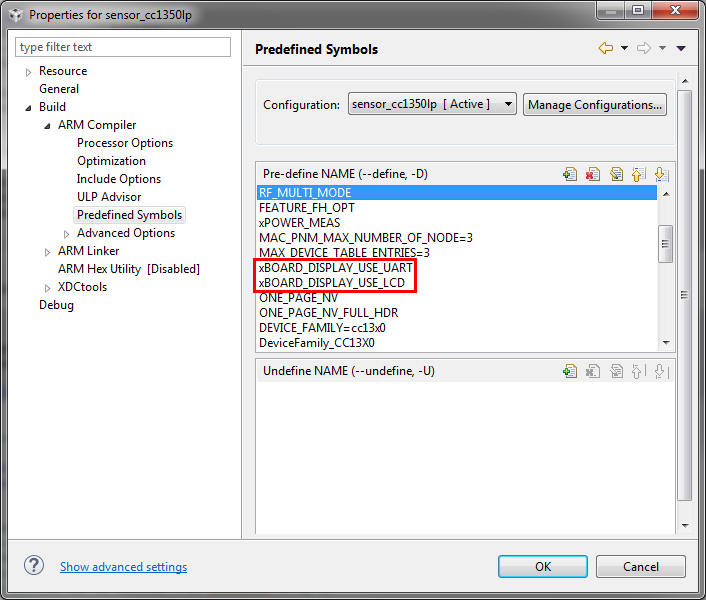Screen dimensions: 706x600
Task: Select ARM Compiler tree label
Action: click(97, 125)
